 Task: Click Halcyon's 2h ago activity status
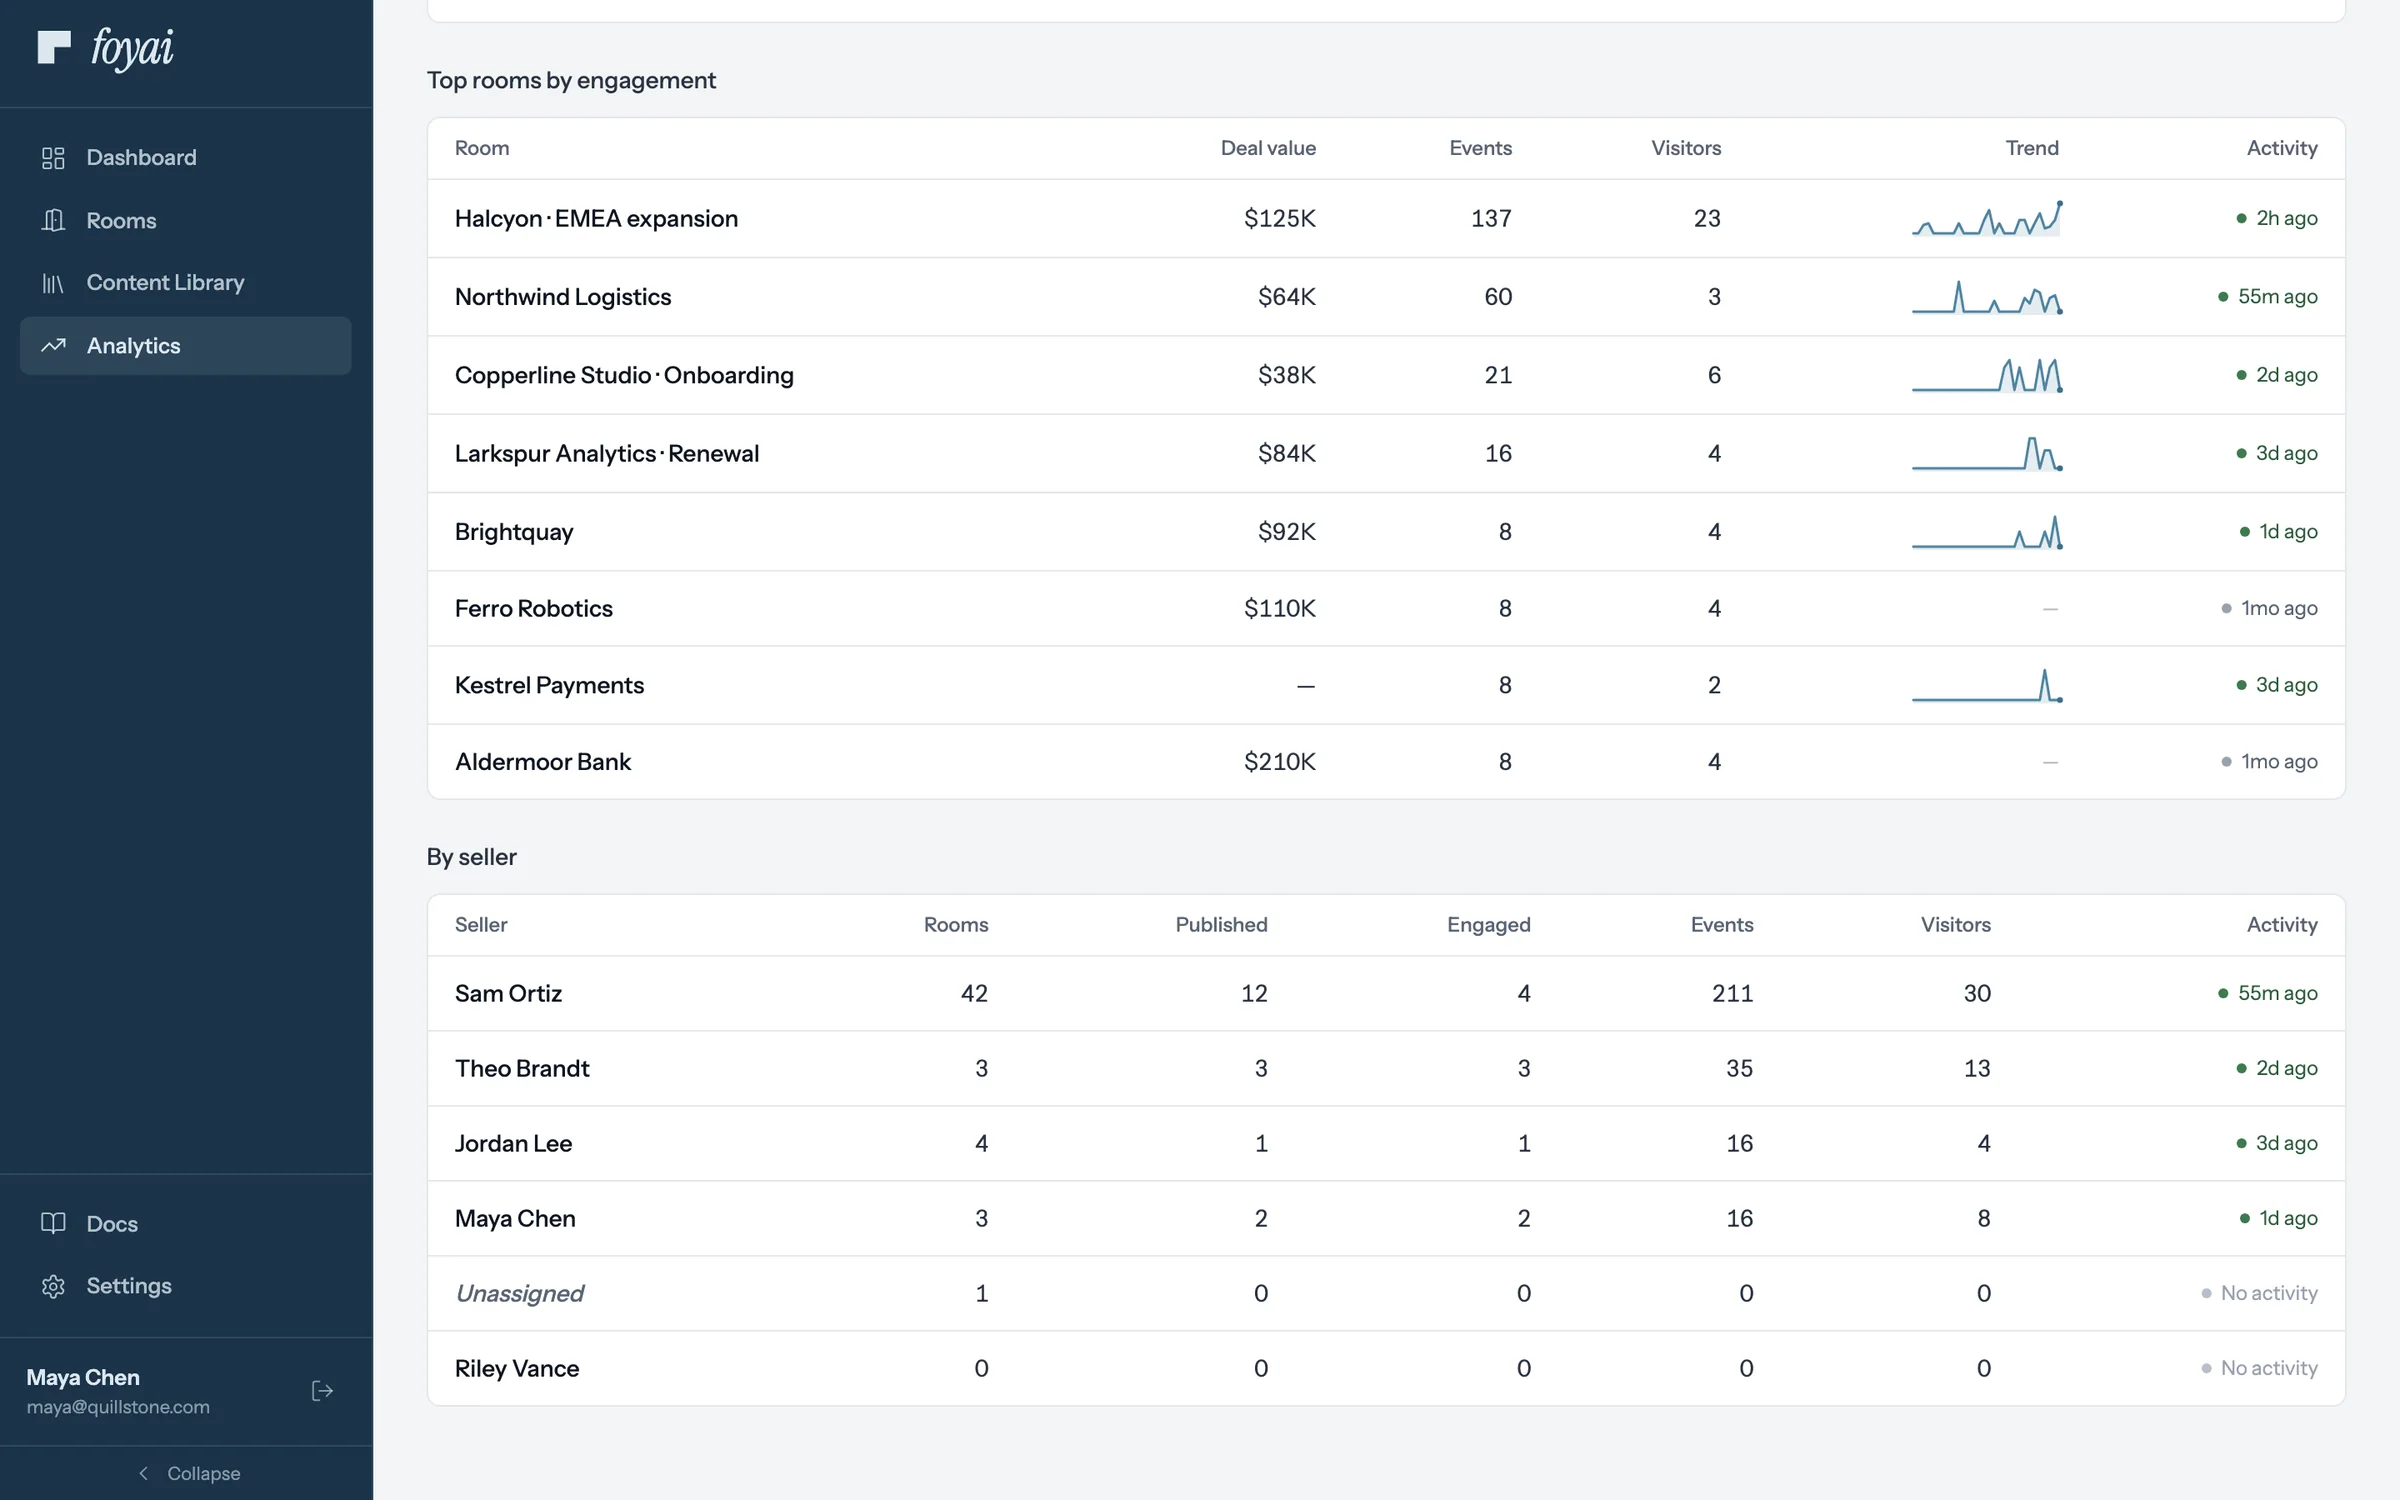pyautogui.click(x=2276, y=218)
